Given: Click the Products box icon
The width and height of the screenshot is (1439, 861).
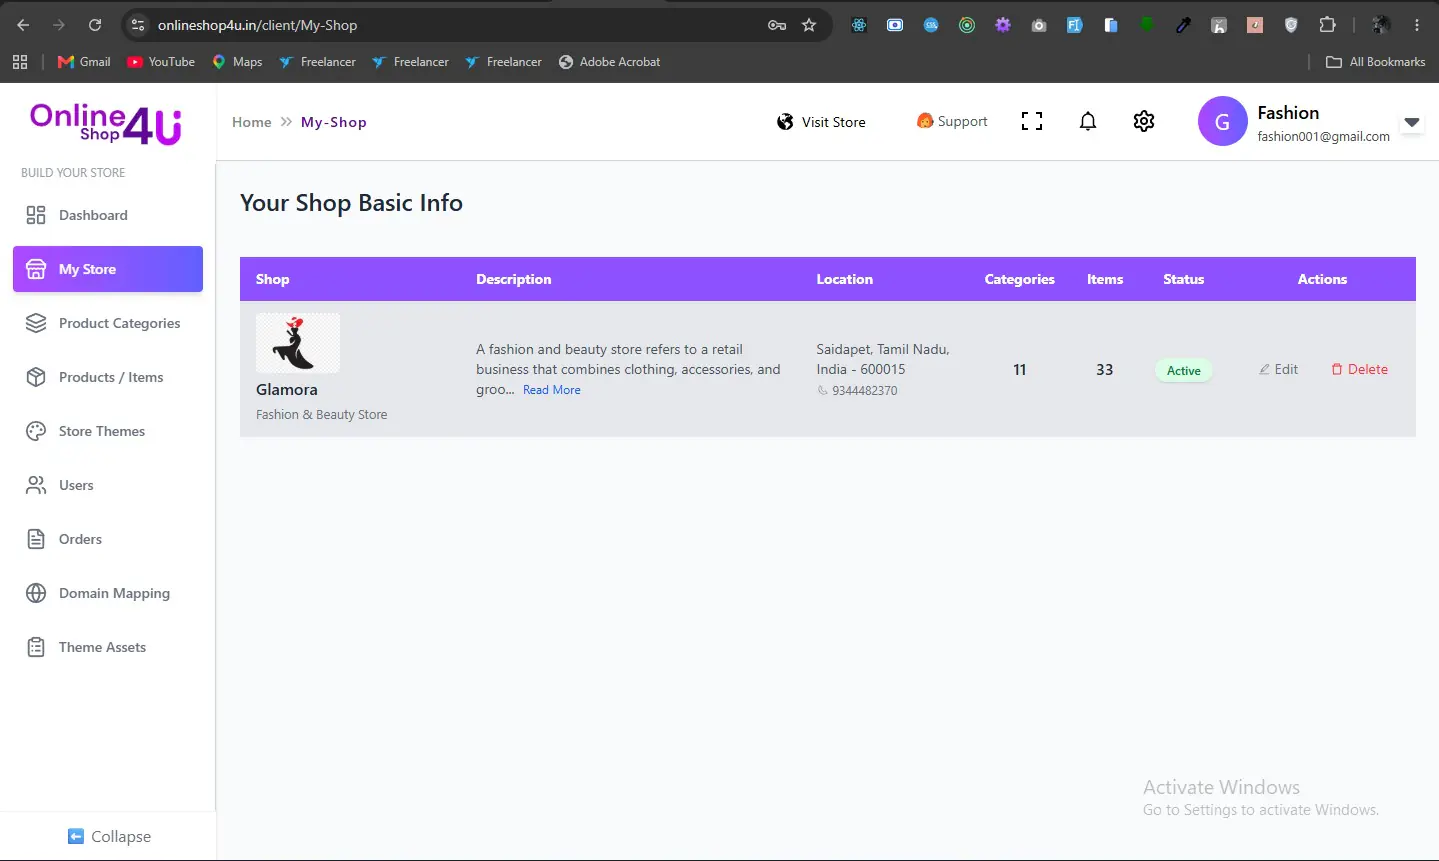Looking at the screenshot, I should (36, 377).
